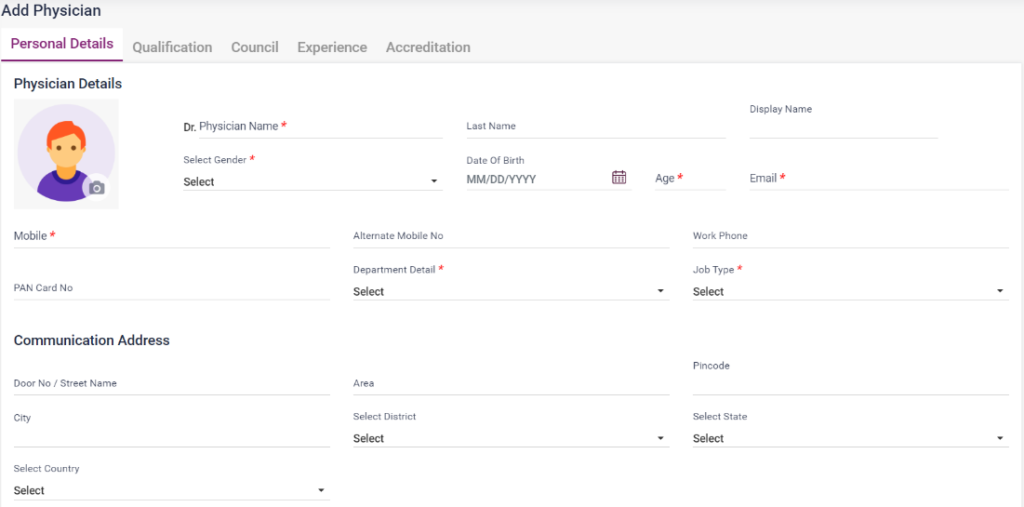
Task: Select the Personal Details tab
Action: click(62, 44)
